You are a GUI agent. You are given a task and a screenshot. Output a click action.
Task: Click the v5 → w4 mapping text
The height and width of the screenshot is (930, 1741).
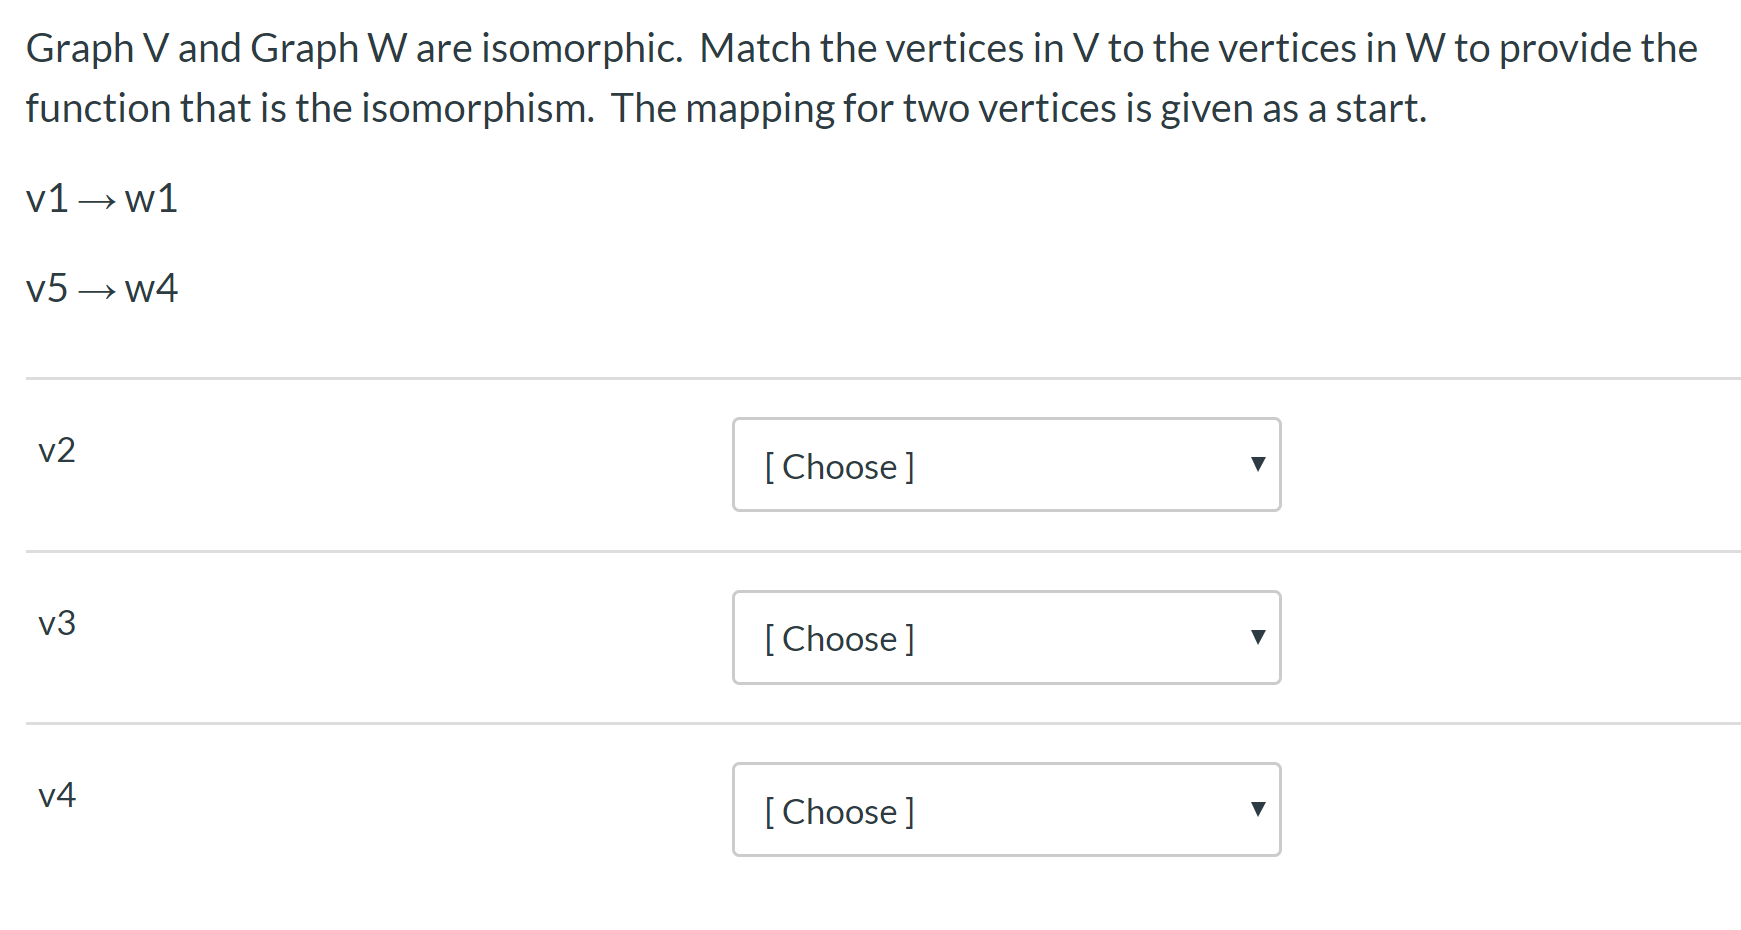click(102, 288)
